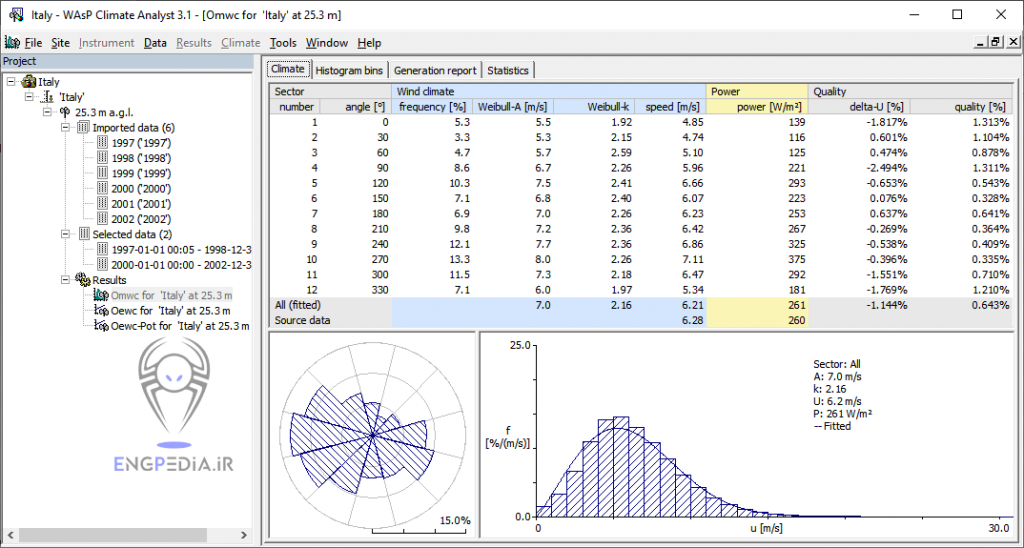Open the Tools menu

283,43
